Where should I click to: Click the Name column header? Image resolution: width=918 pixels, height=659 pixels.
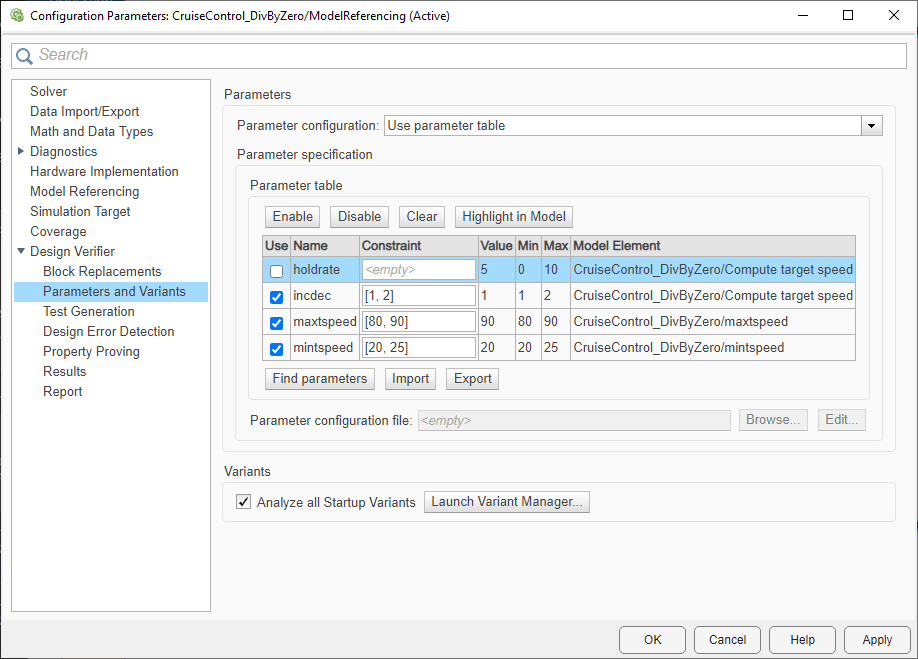coord(325,246)
